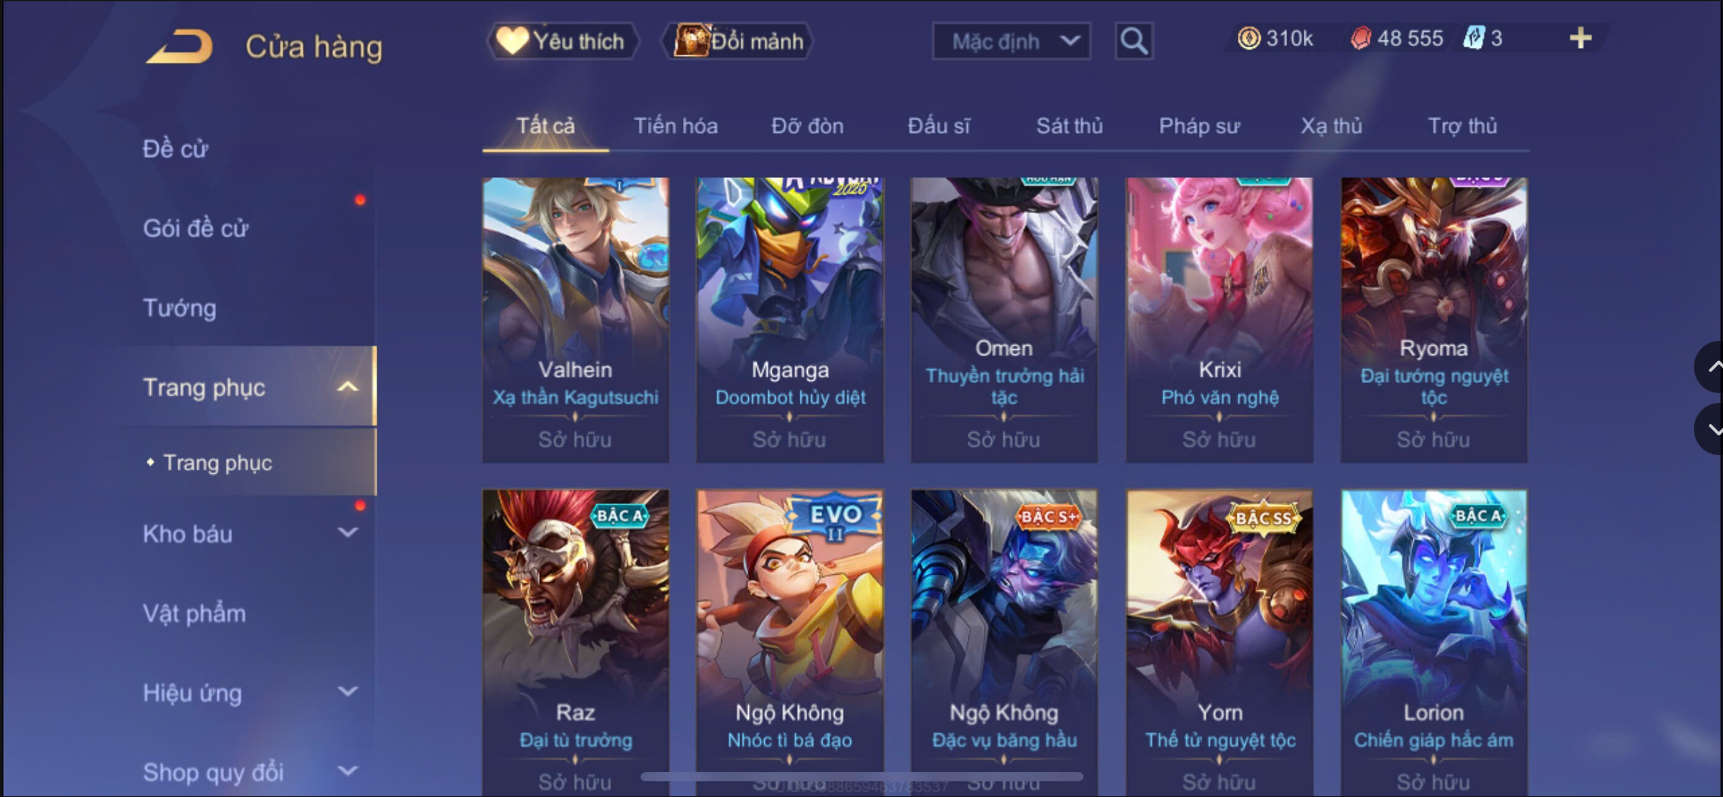Click the back arrow logo icon

point(180,46)
